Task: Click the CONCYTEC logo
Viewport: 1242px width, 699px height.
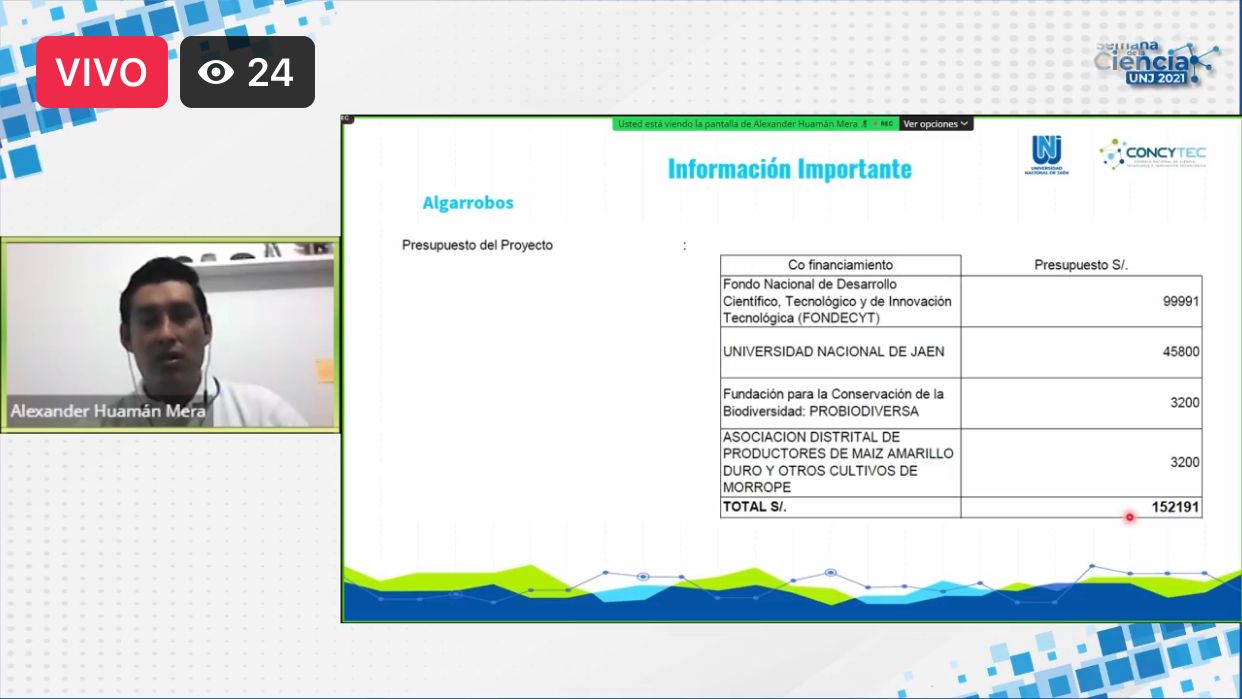Action: tap(1153, 154)
